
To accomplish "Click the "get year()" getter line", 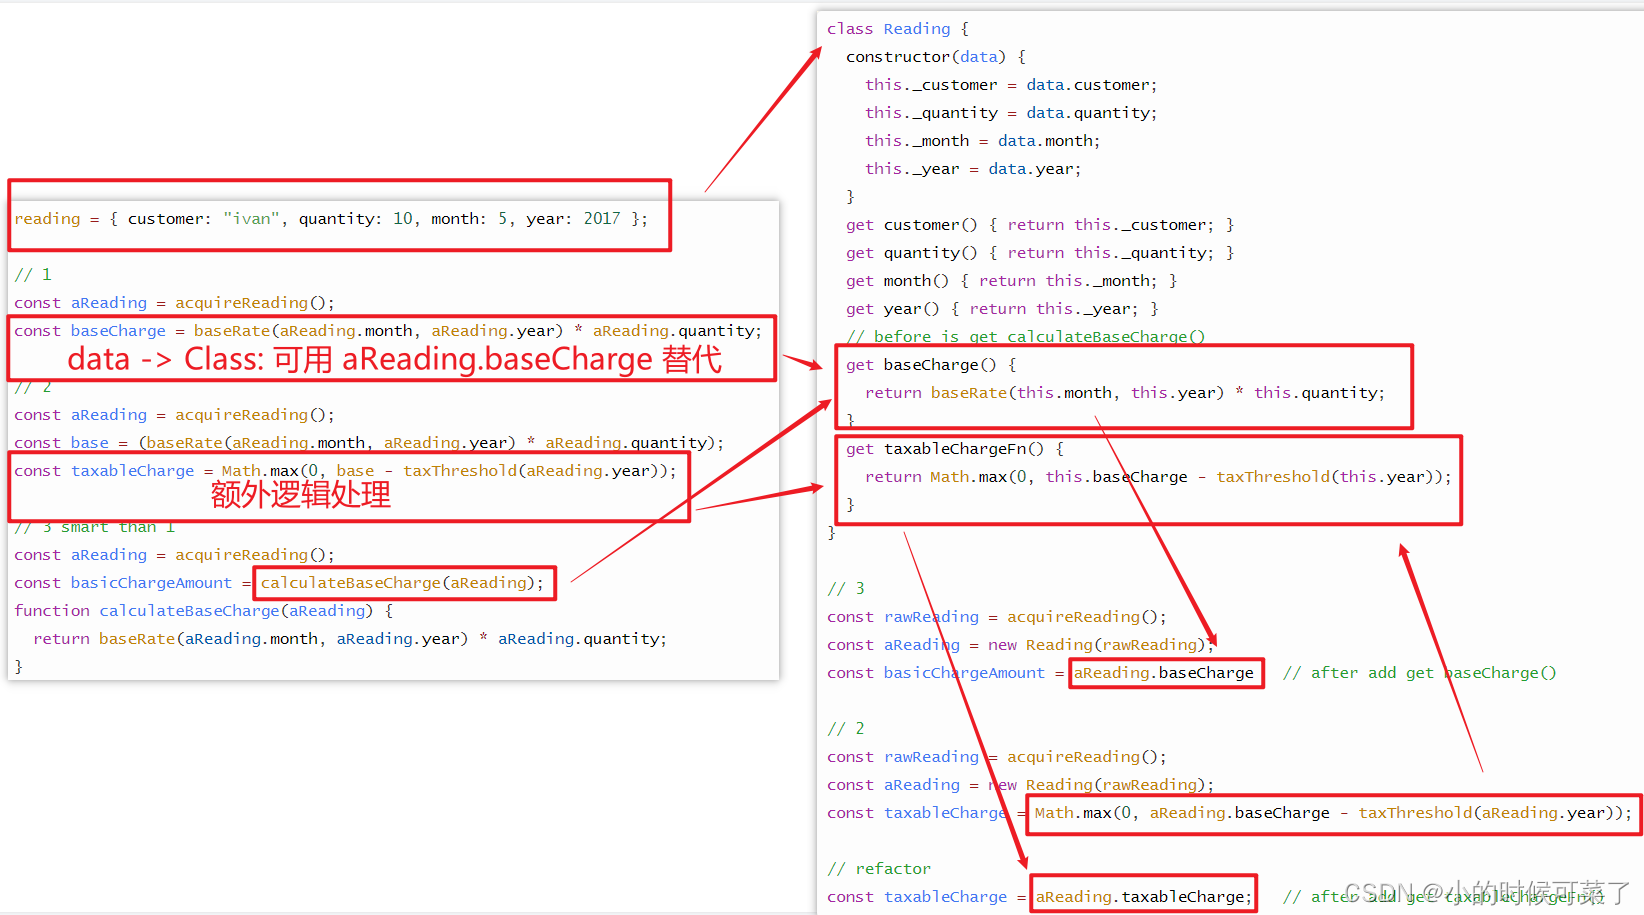I will [x=1002, y=308].
